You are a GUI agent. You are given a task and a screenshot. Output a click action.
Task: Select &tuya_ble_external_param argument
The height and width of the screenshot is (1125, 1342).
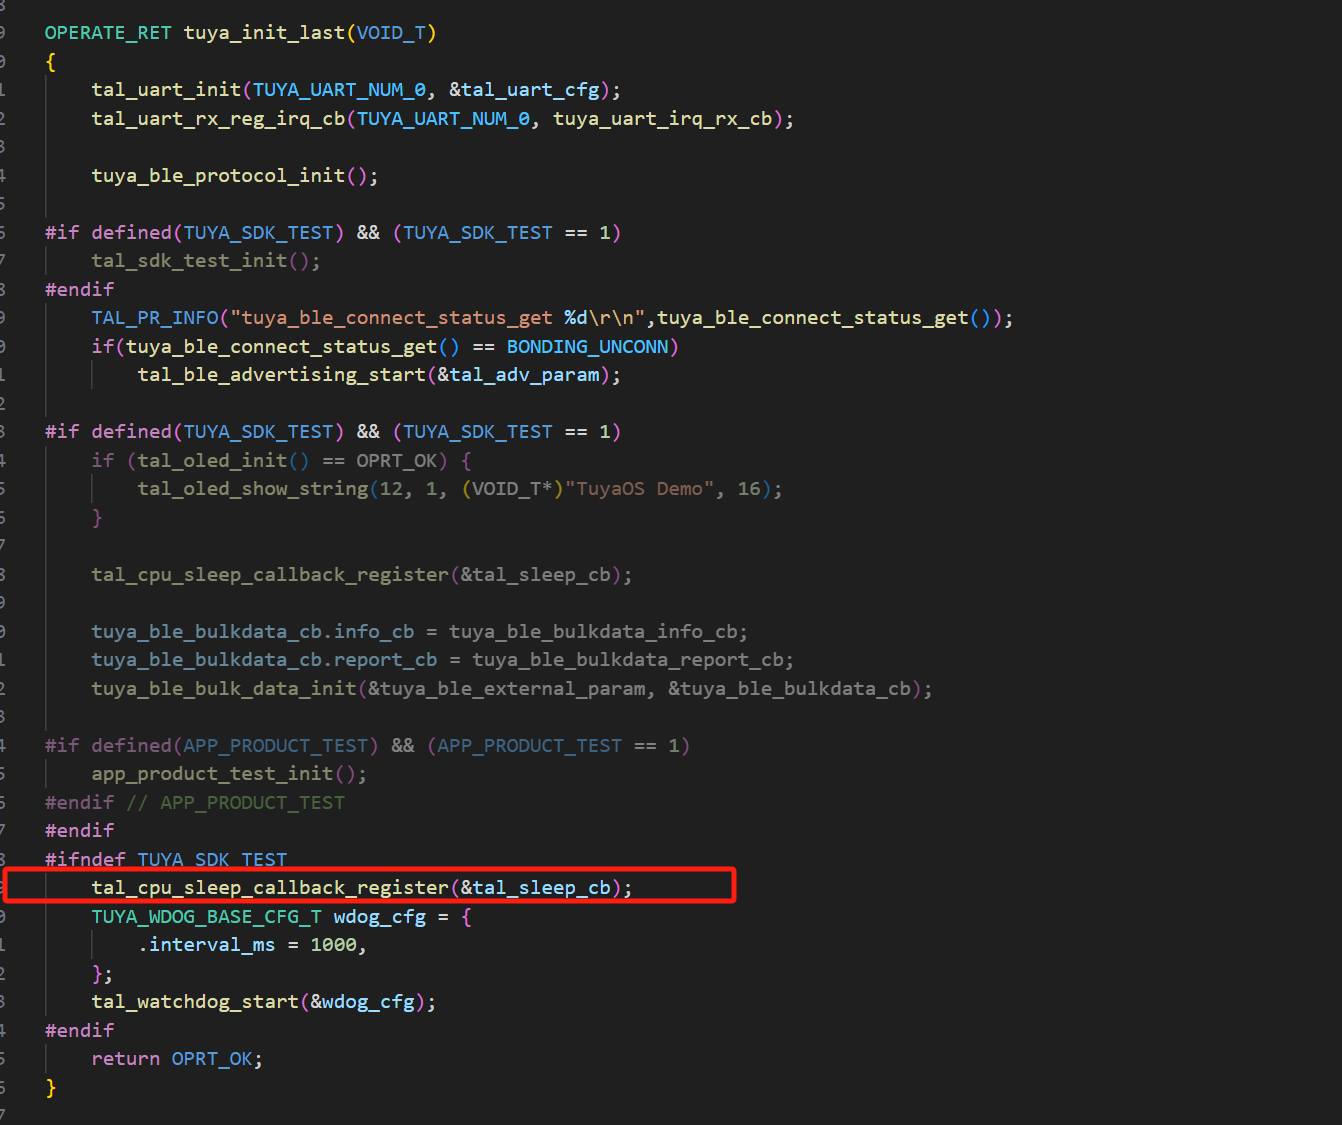click(x=507, y=689)
